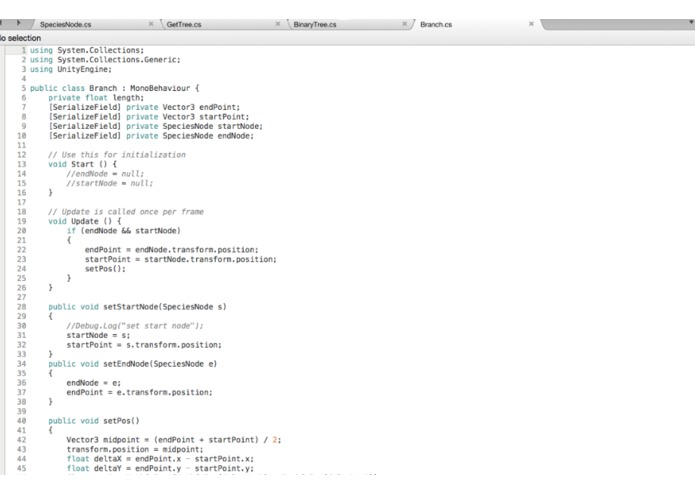695x494 pixels.
Task: Switch to the GetTree.cs tab
Action: (x=184, y=24)
